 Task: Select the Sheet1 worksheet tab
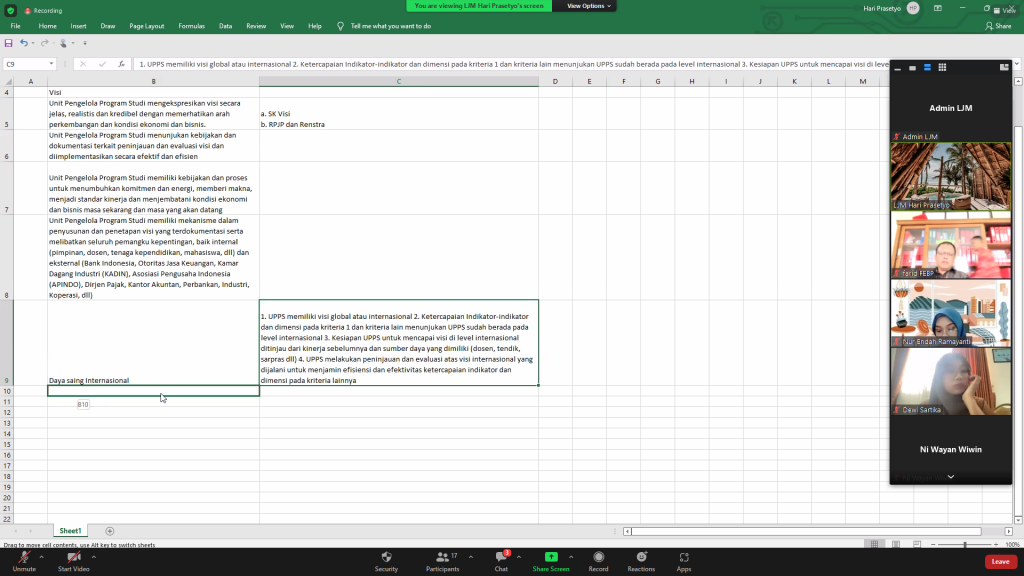[70, 531]
